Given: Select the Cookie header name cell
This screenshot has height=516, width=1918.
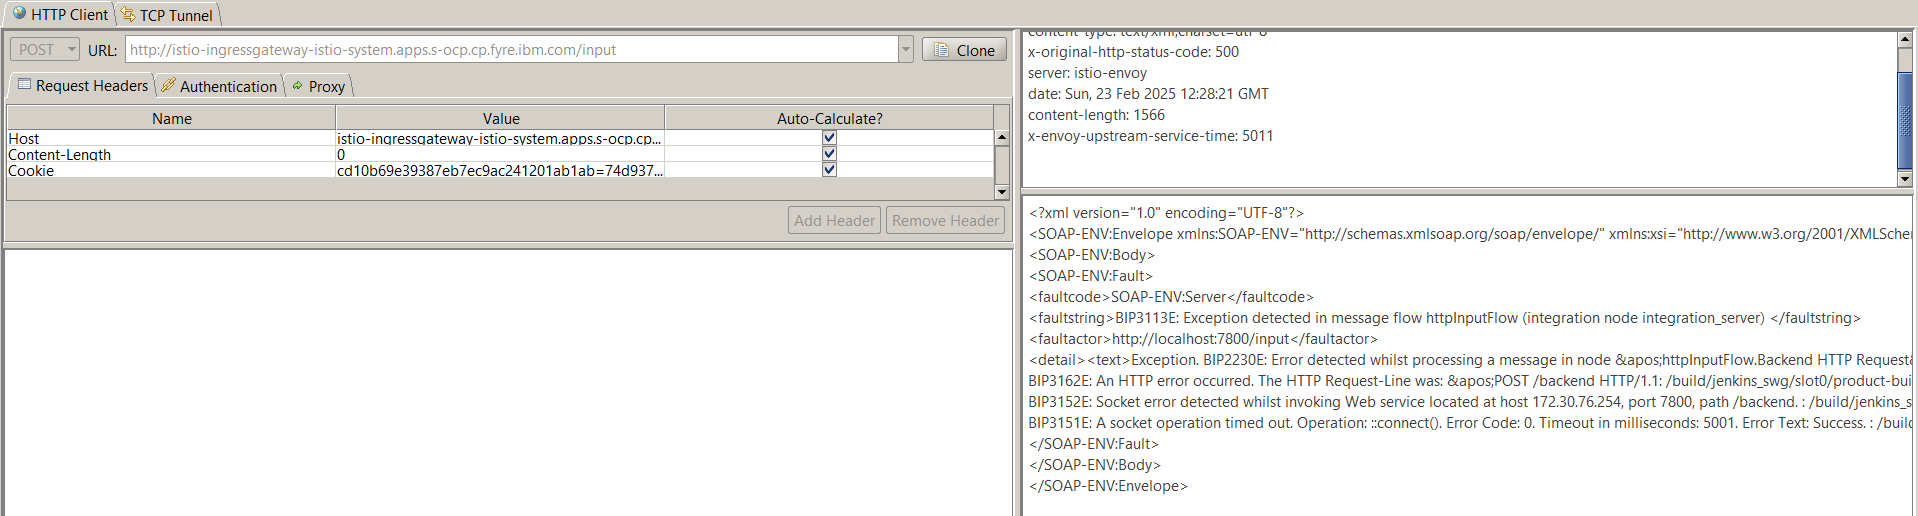Looking at the screenshot, I should [x=171, y=170].
